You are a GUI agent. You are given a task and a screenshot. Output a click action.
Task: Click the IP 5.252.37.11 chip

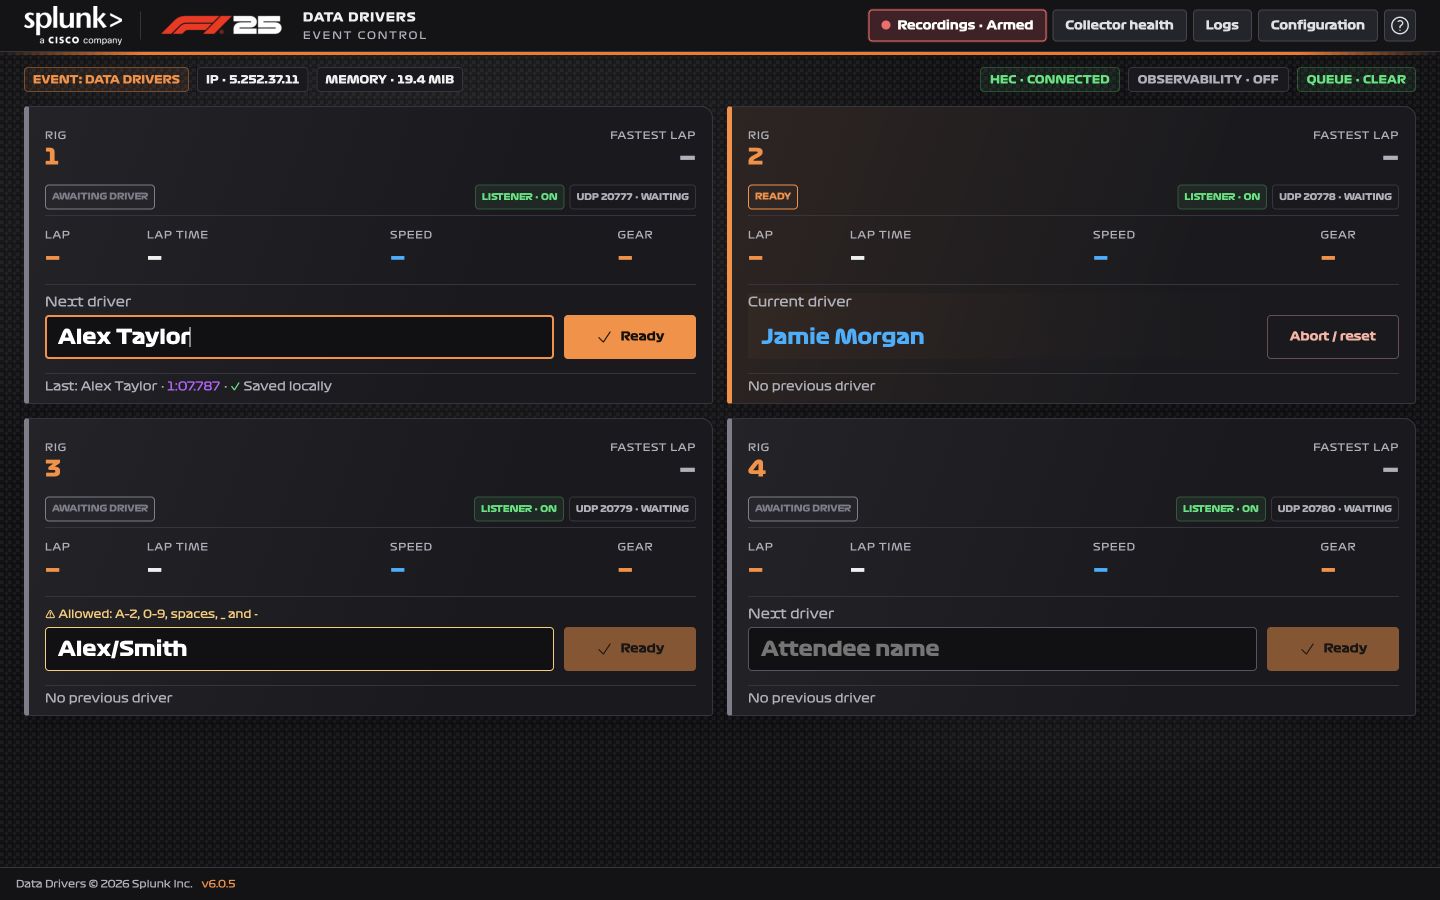252,79
